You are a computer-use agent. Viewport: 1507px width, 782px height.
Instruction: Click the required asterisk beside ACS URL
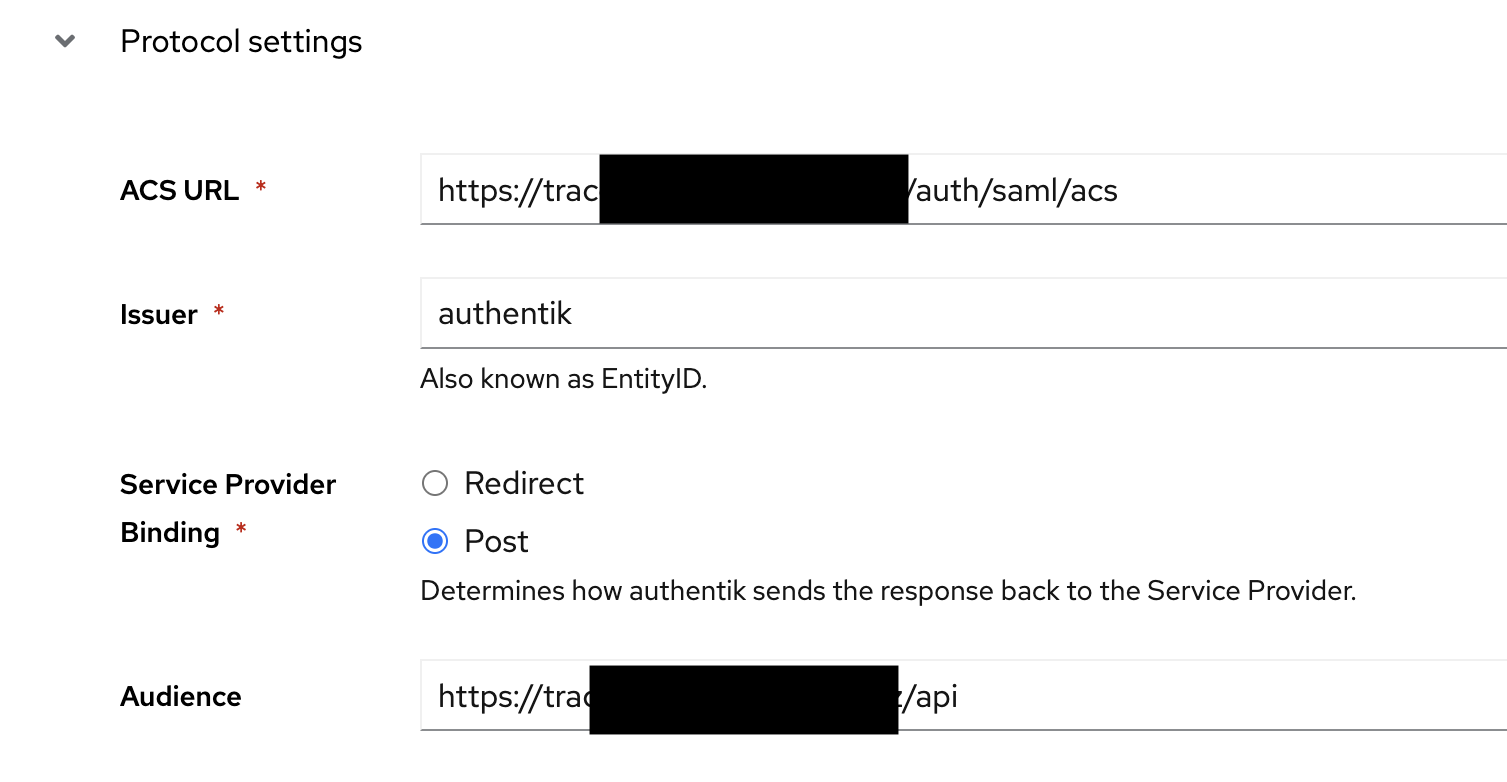[x=260, y=186]
